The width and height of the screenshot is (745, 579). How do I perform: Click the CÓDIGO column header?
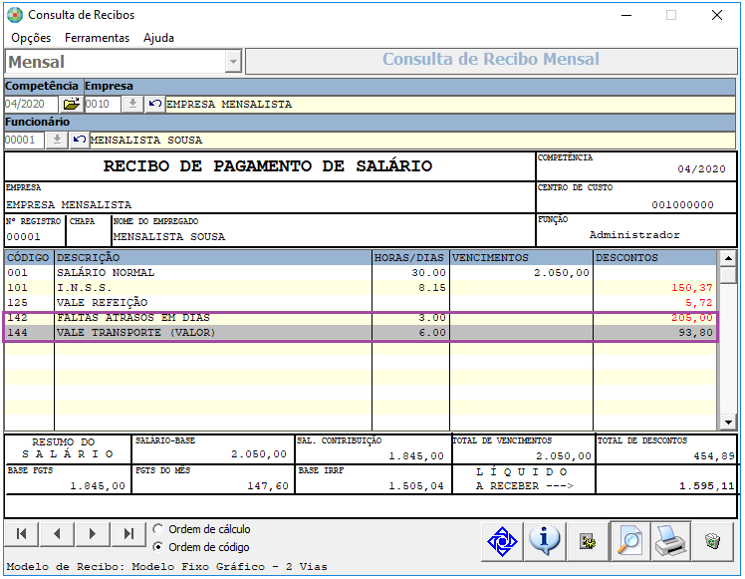pos(29,257)
